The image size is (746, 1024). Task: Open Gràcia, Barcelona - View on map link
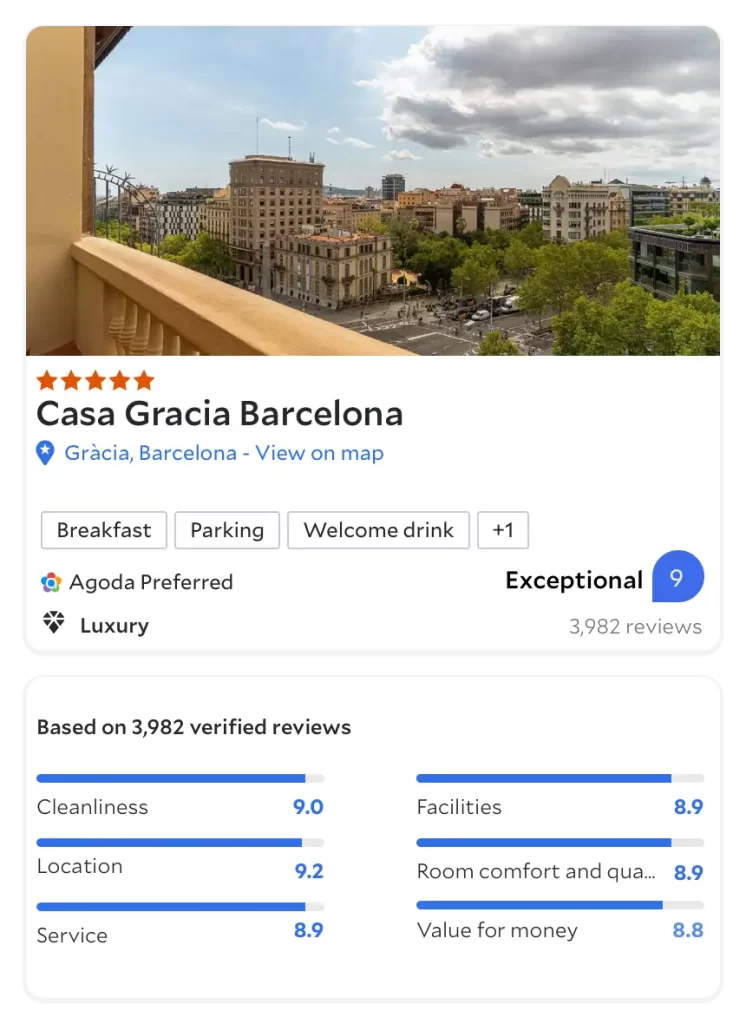[x=224, y=453]
